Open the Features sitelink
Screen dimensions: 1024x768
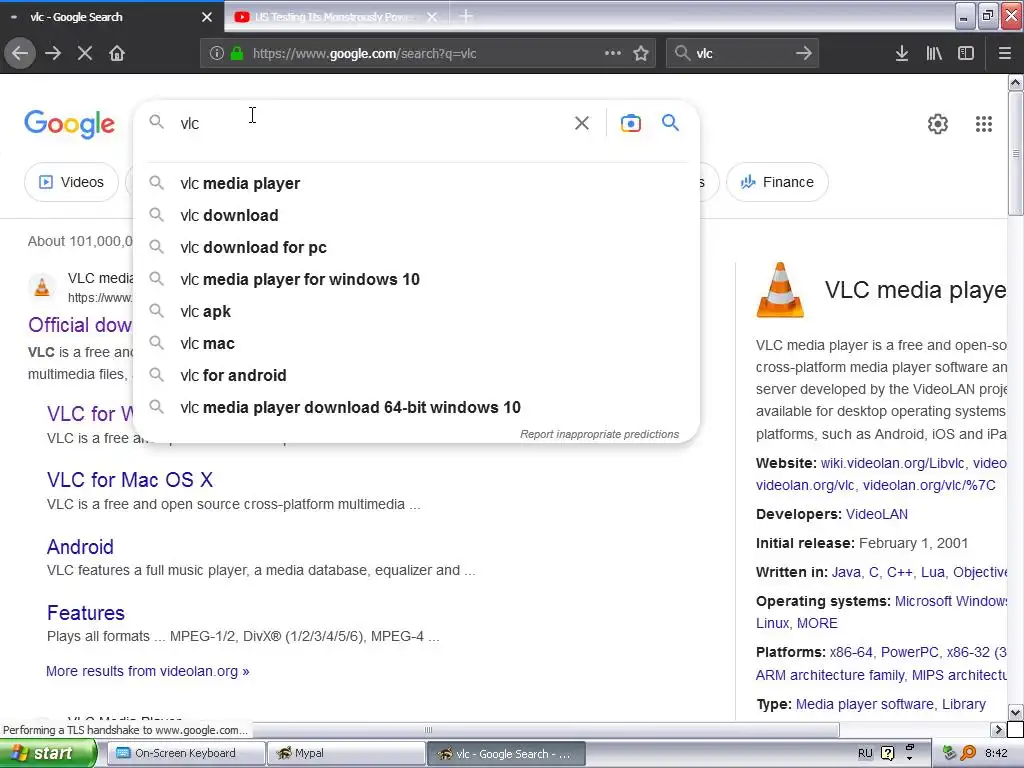[86, 613]
